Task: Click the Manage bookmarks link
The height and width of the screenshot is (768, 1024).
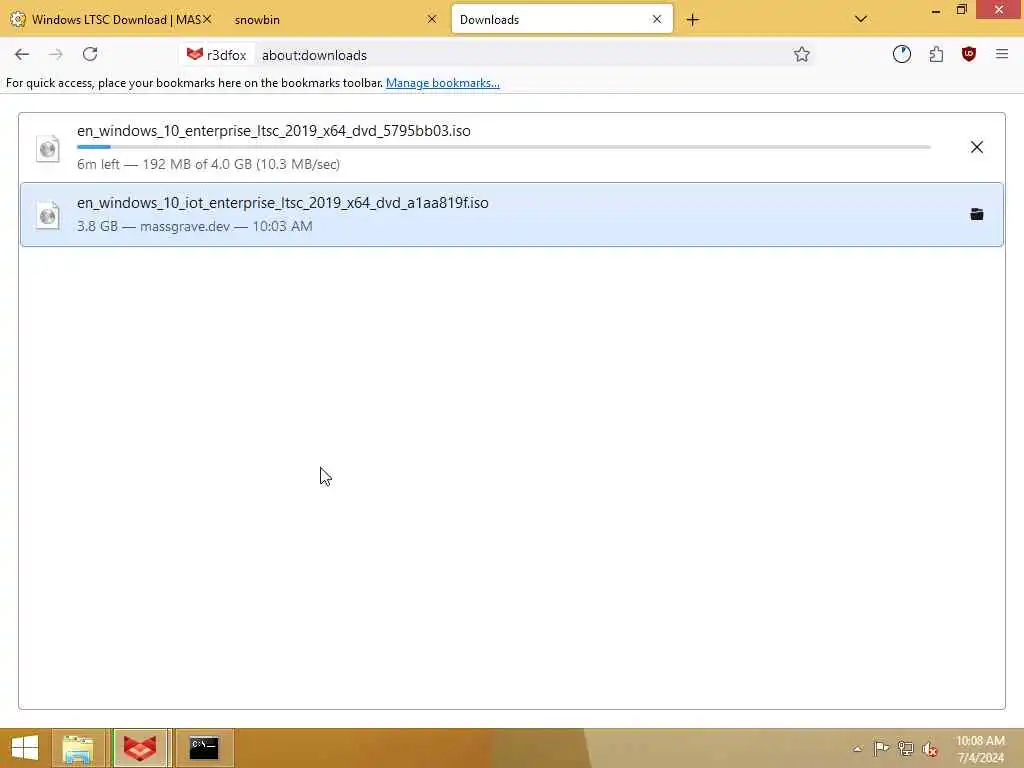Action: [443, 83]
